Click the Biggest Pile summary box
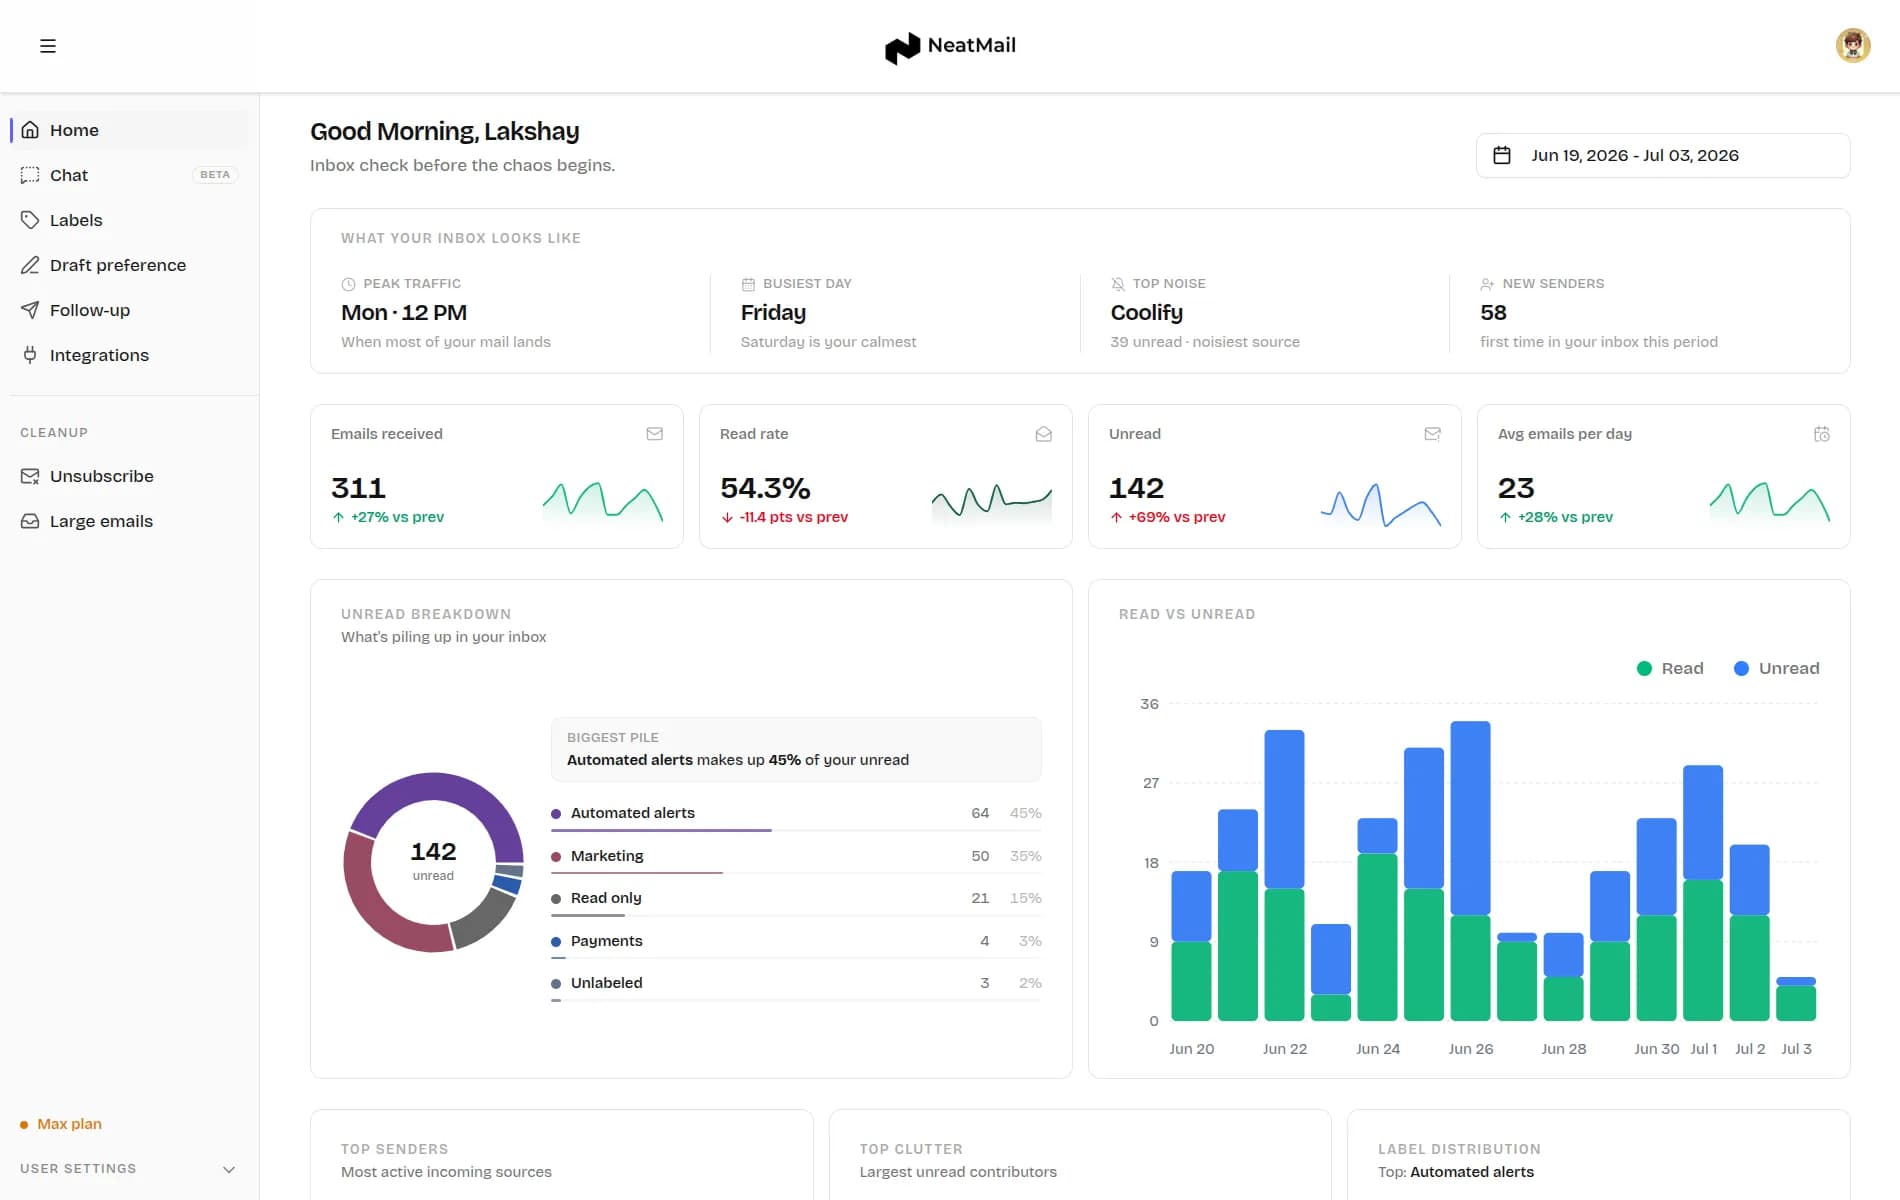1900x1200 pixels. coord(796,749)
